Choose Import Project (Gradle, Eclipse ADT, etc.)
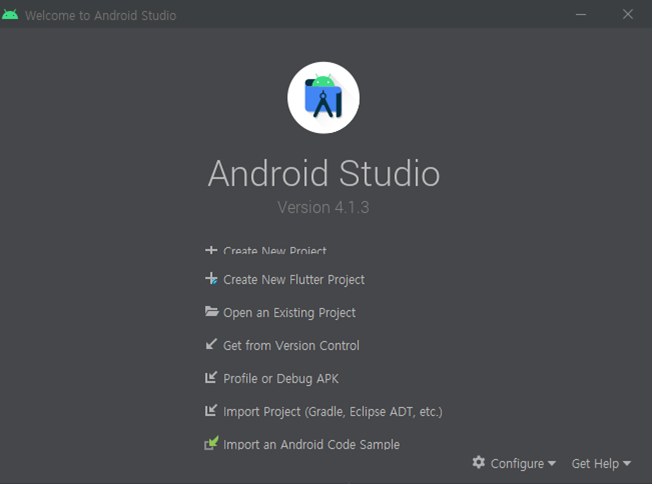This screenshot has height=484, width=652. pos(333,412)
